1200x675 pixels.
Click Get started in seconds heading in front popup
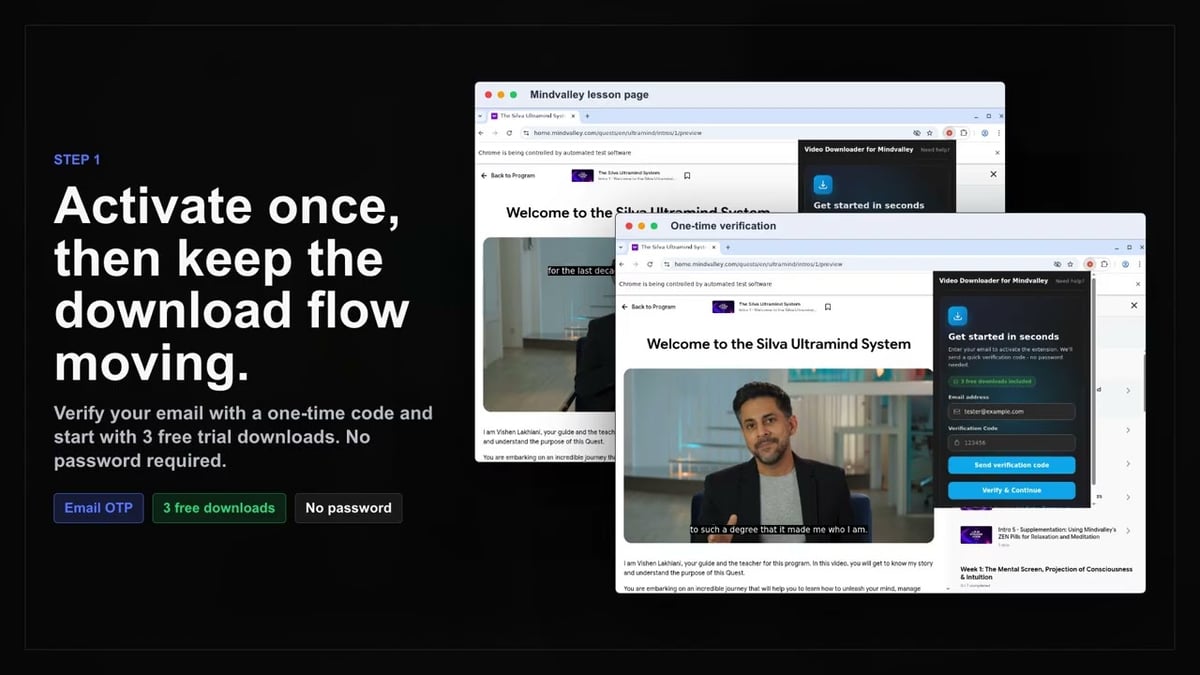pyautogui.click(x=1003, y=337)
